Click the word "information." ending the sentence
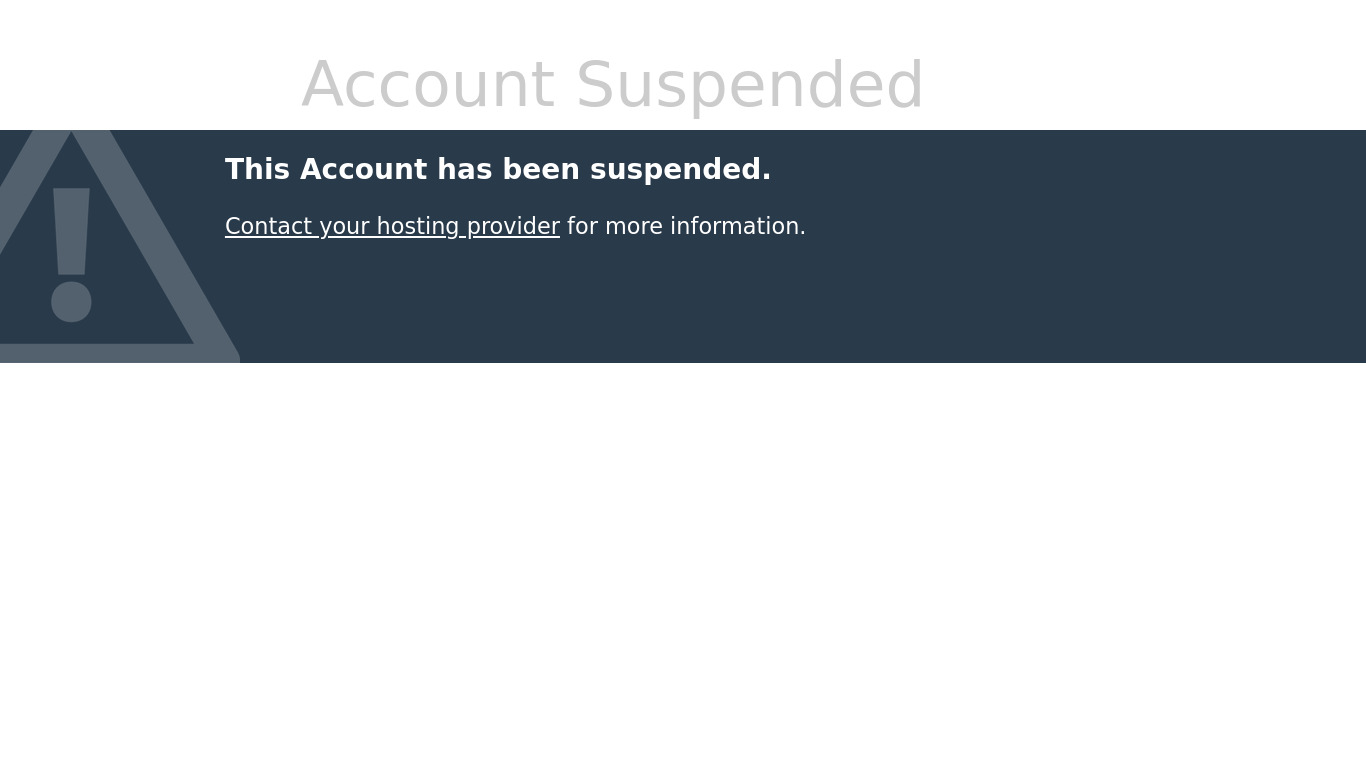The height and width of the screenshot is (768, 1366). pos(738,227)
